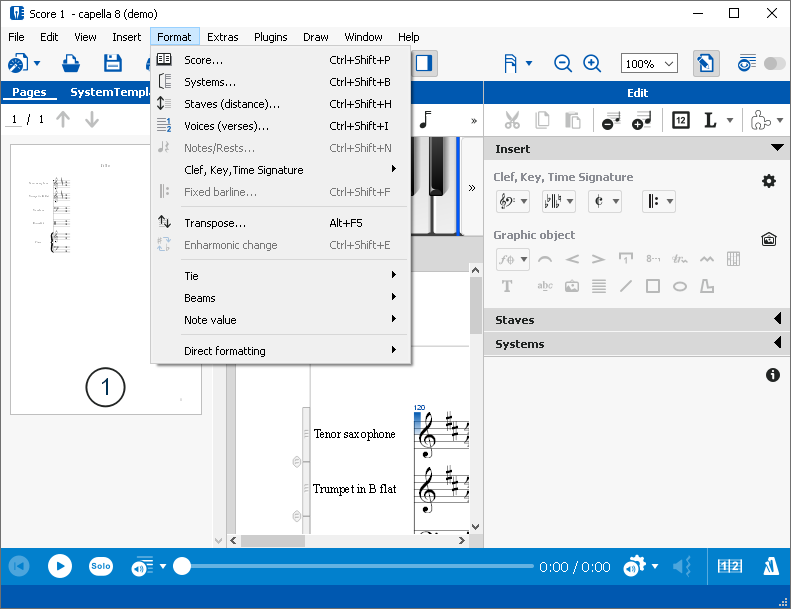Click the gallery icon beside Graphic object
Viewport: 791px width, 609px height.
pos(769,239)
